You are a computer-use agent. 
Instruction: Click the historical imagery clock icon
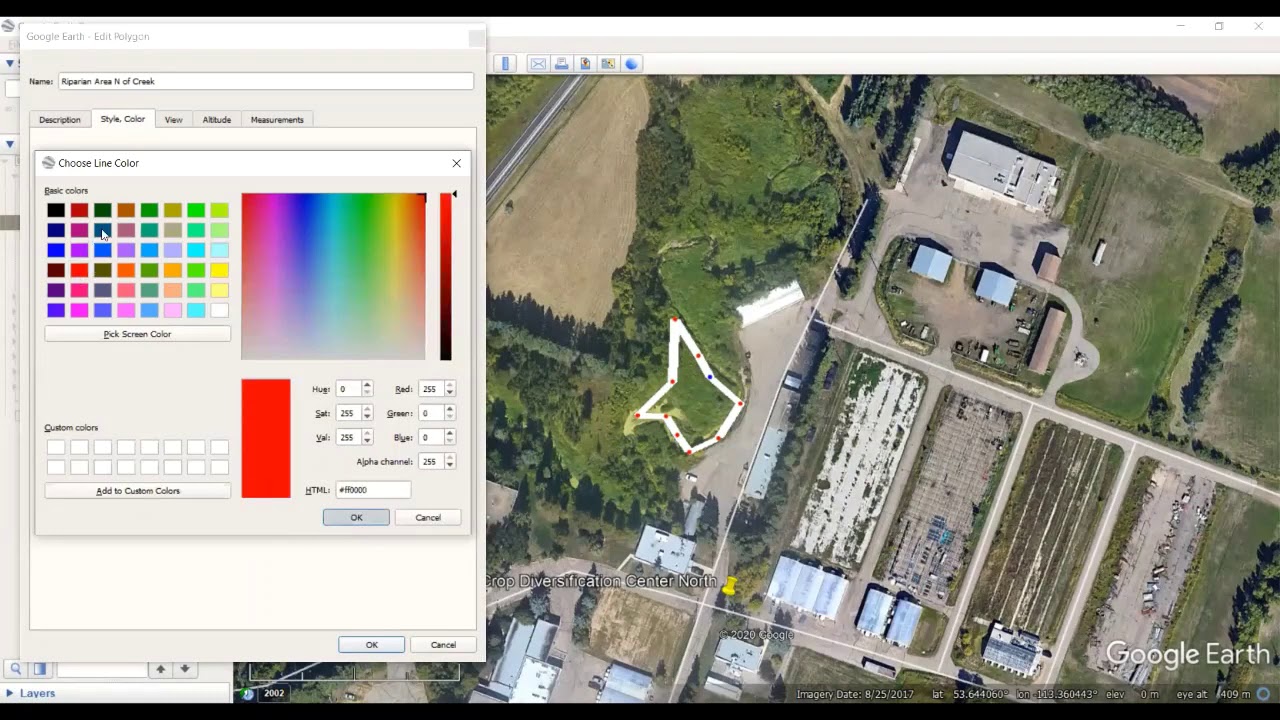pos(248,693)
